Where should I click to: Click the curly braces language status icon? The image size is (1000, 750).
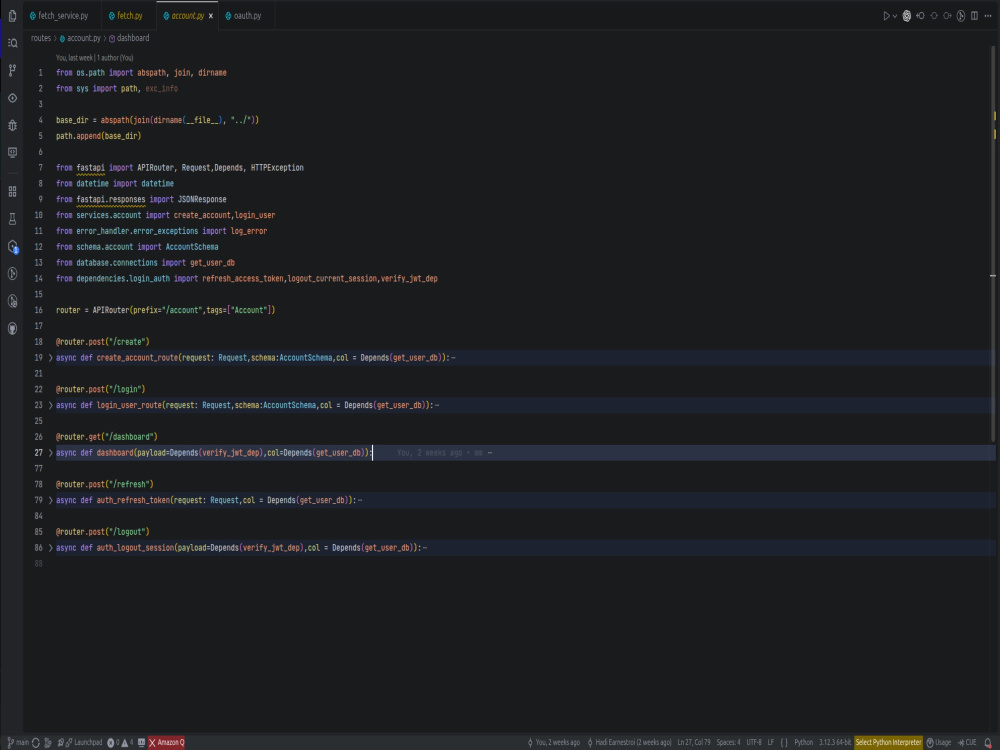click(784, 742)
